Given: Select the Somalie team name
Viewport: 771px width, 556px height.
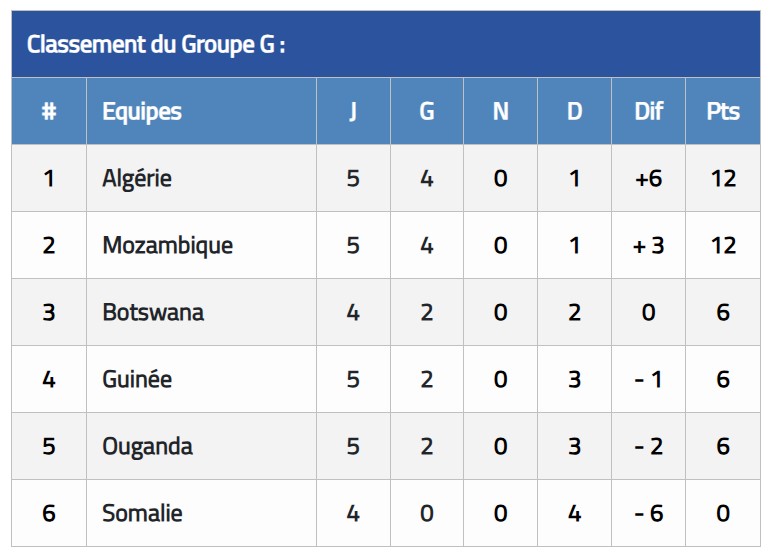Looking at the screenshot, I should (x=142, y=513).
